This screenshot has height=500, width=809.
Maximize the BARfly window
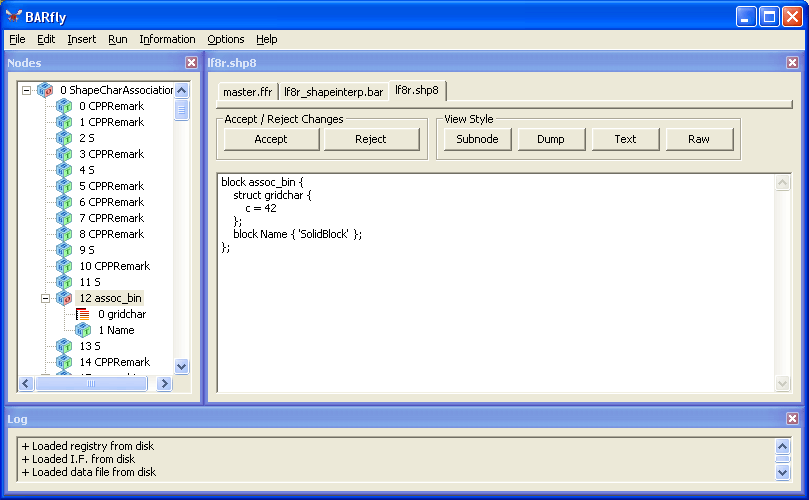pos(769,17)
